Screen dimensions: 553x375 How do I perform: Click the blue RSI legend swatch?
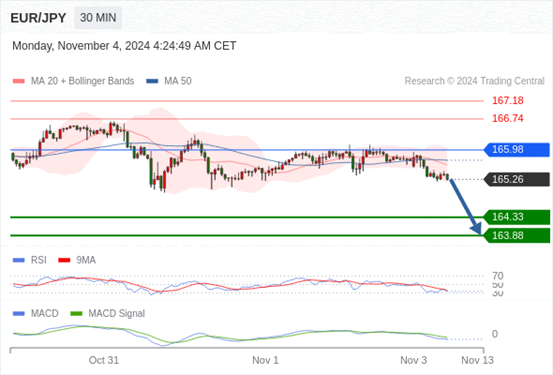[19, 260]
